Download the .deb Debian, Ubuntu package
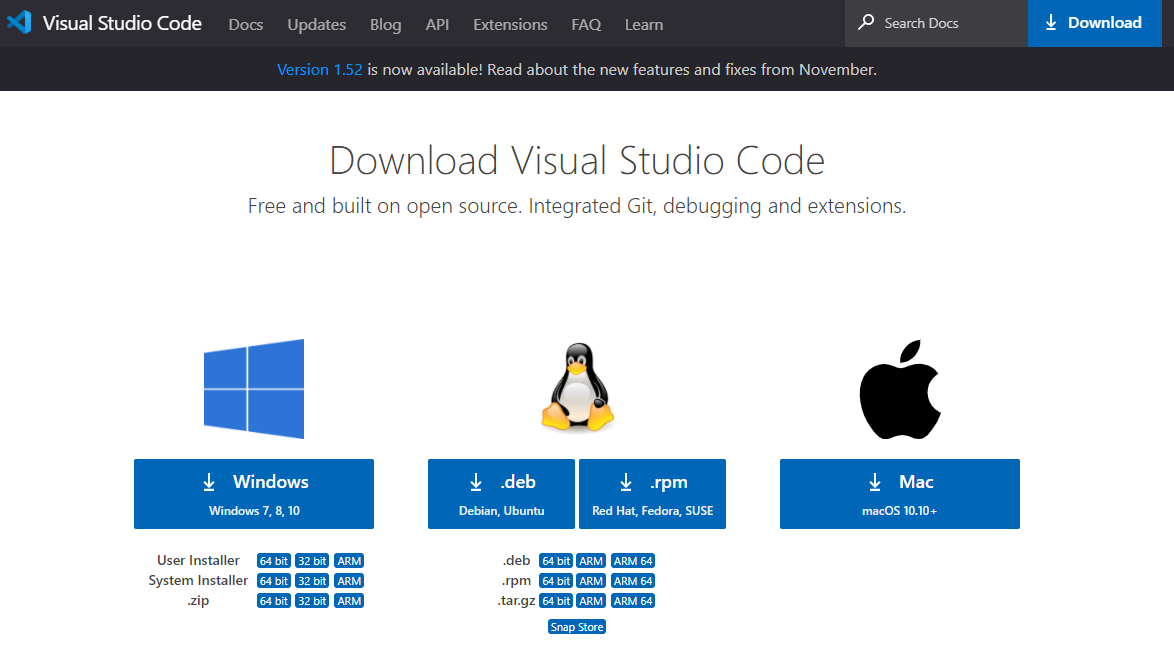The height and width of the screenshot is (671, 1174). 502,494
